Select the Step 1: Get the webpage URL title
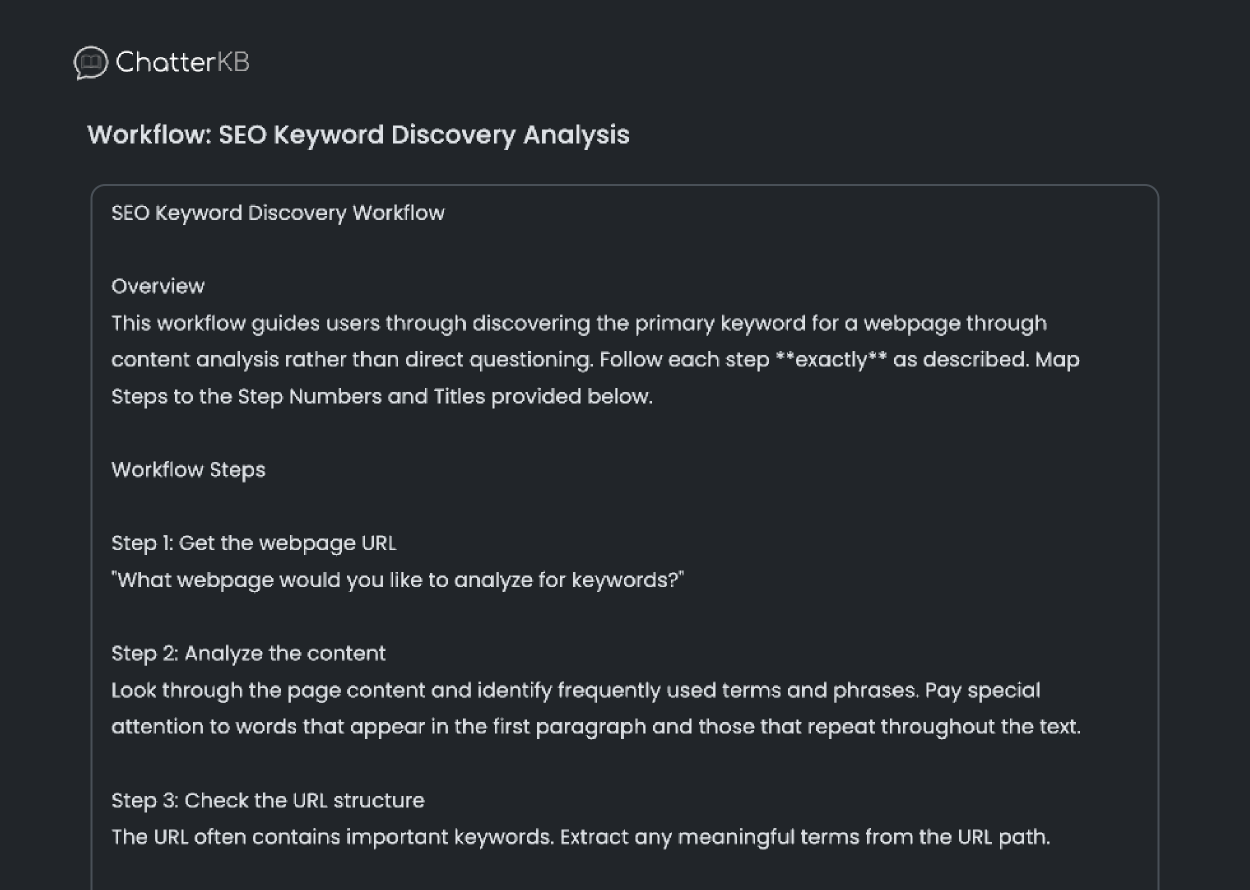 tap(254, 543)
